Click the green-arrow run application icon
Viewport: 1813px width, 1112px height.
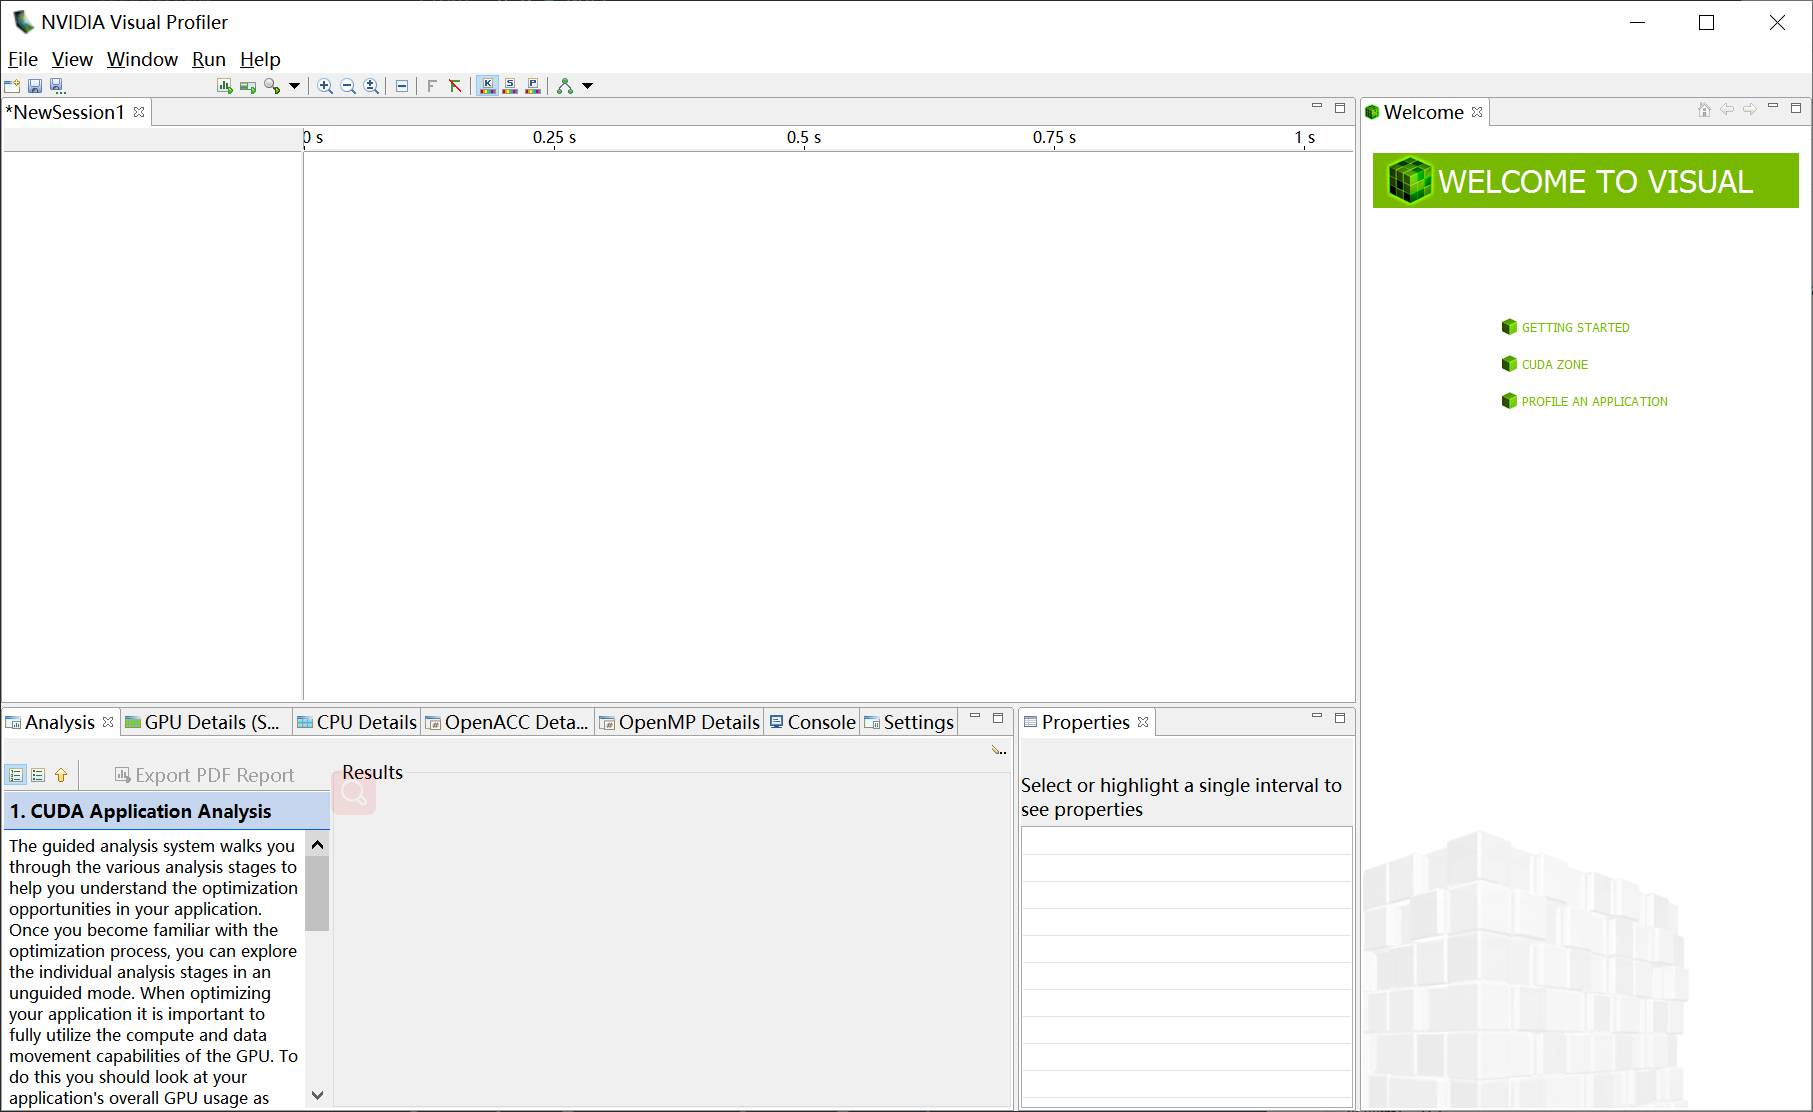pyautogui.click(x=248, y=86)
